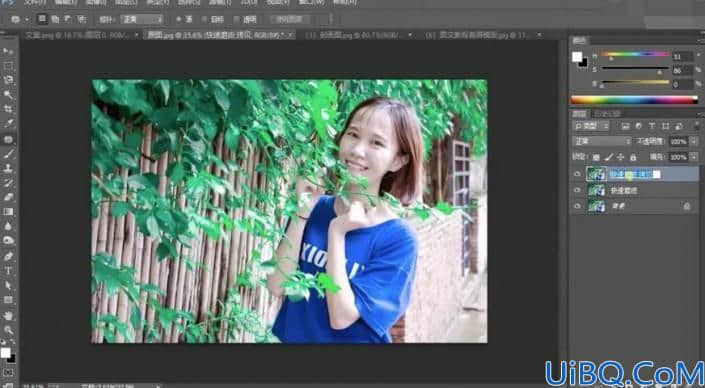Select the Patch tool in the toolbox
The height and width of the screenshot is (388, 705).
tap(8, 139)
